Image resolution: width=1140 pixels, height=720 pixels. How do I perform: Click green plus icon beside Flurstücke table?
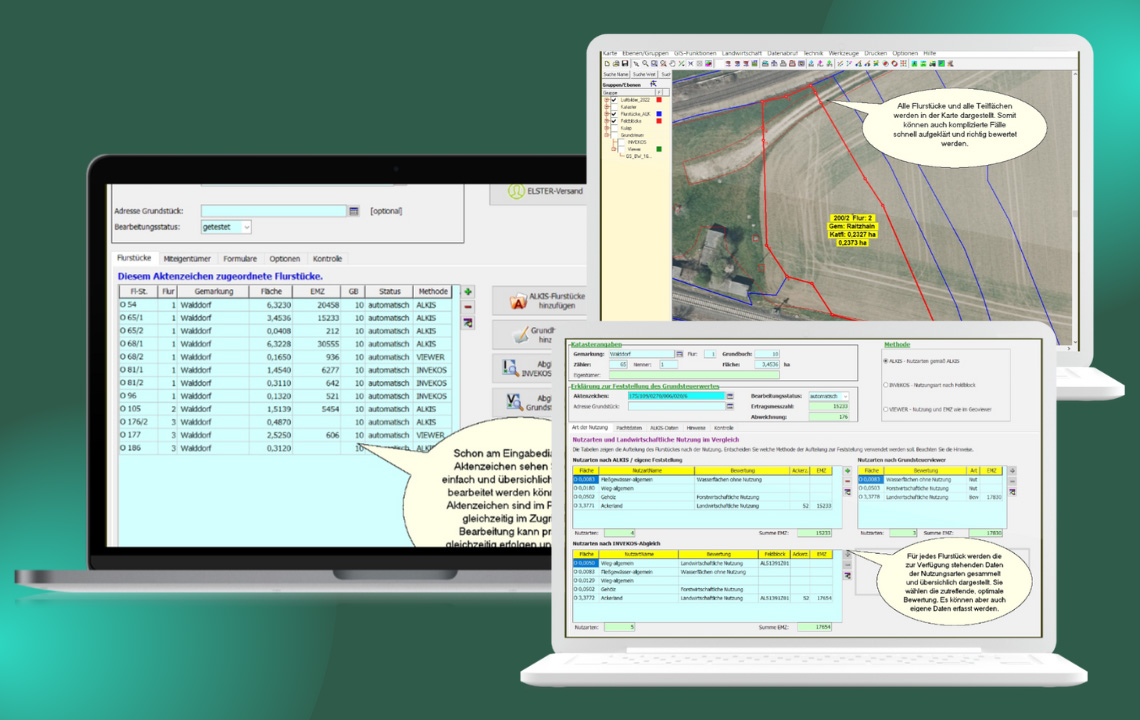467,292
